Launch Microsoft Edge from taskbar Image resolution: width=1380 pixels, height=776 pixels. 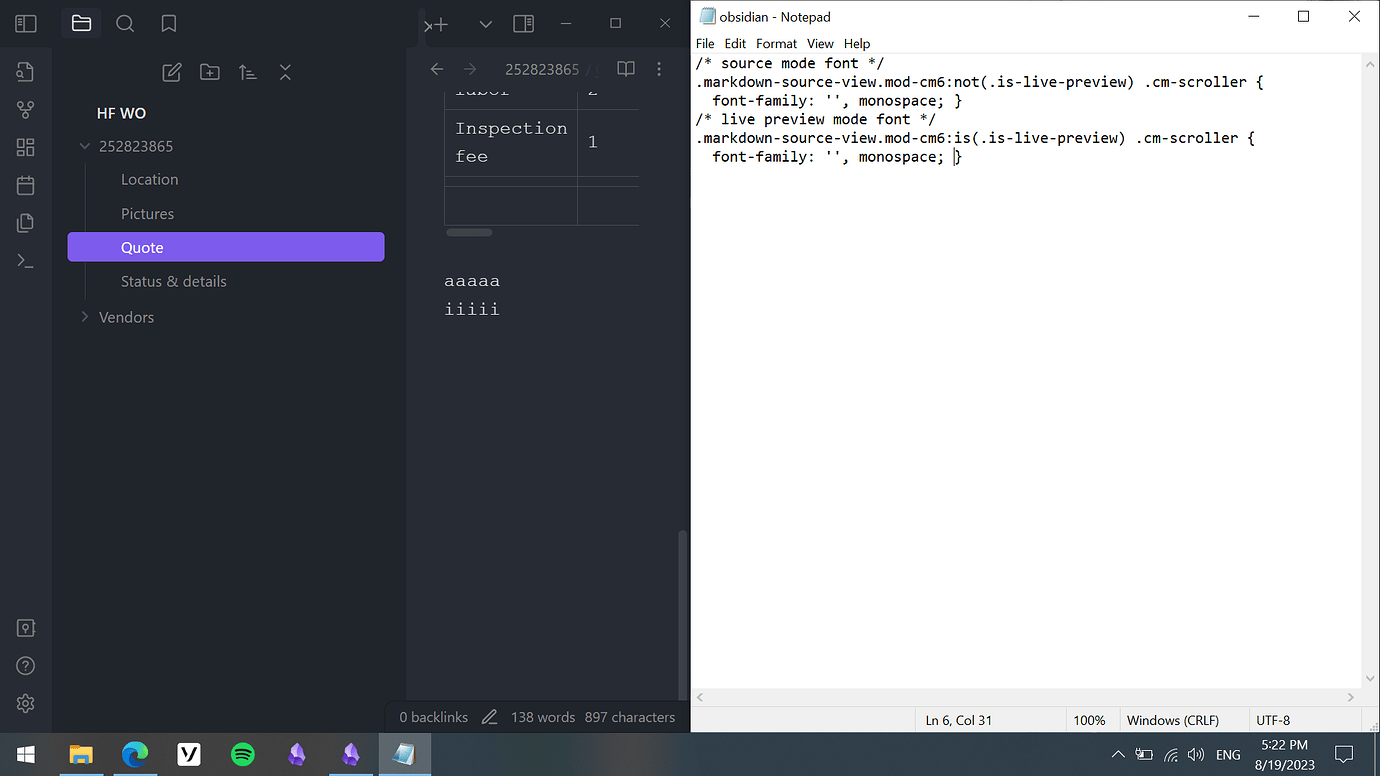pos(135,754)
